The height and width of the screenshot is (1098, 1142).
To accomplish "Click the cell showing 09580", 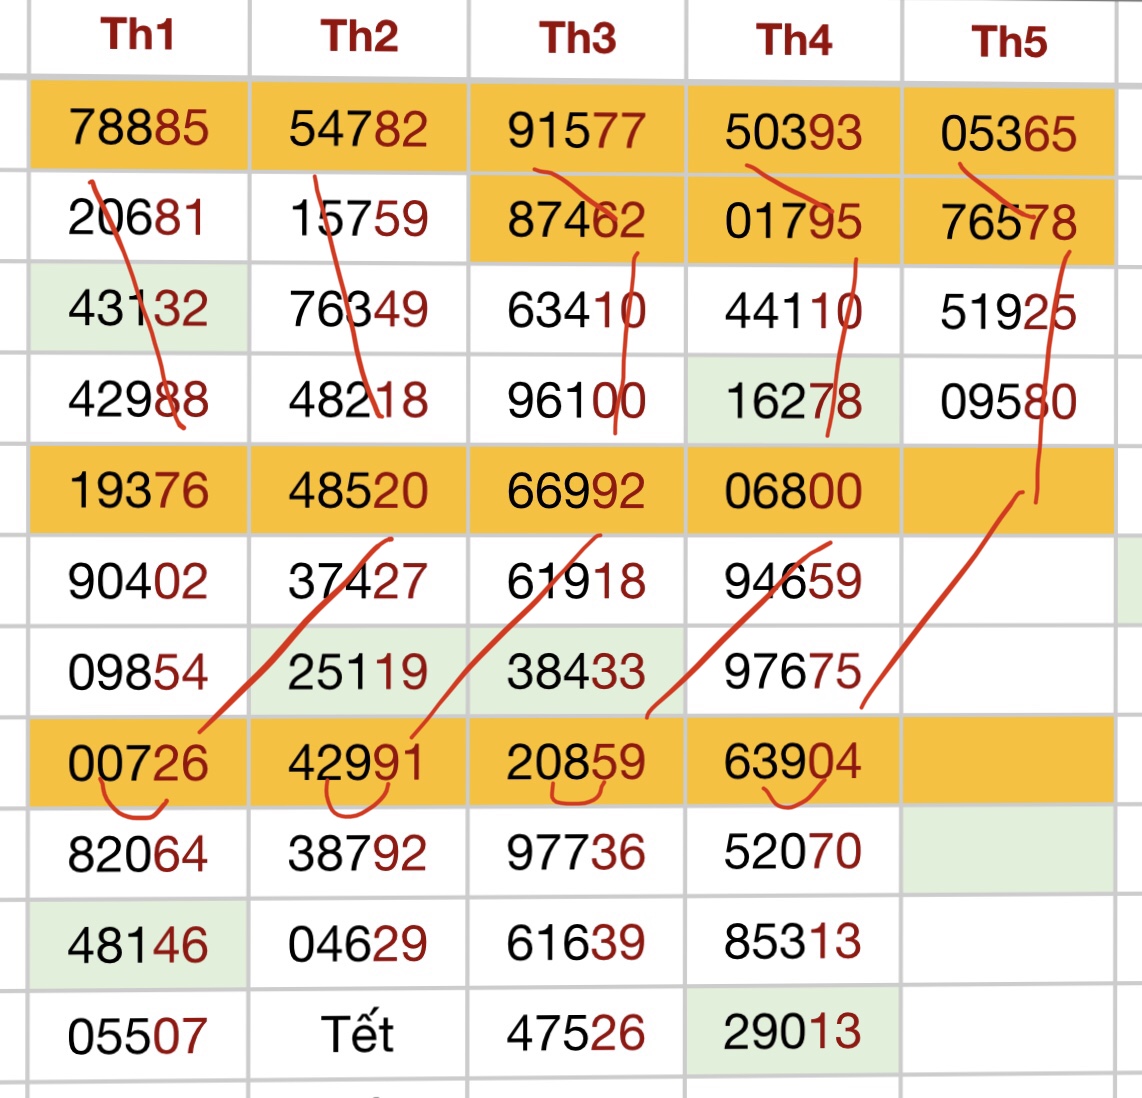I will click(1008, 402).
